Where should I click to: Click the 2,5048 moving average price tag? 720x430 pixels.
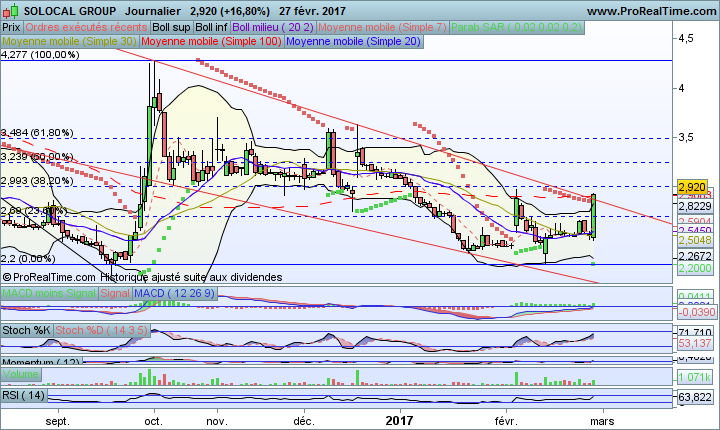pyautogui.click(x=695, y=240)
